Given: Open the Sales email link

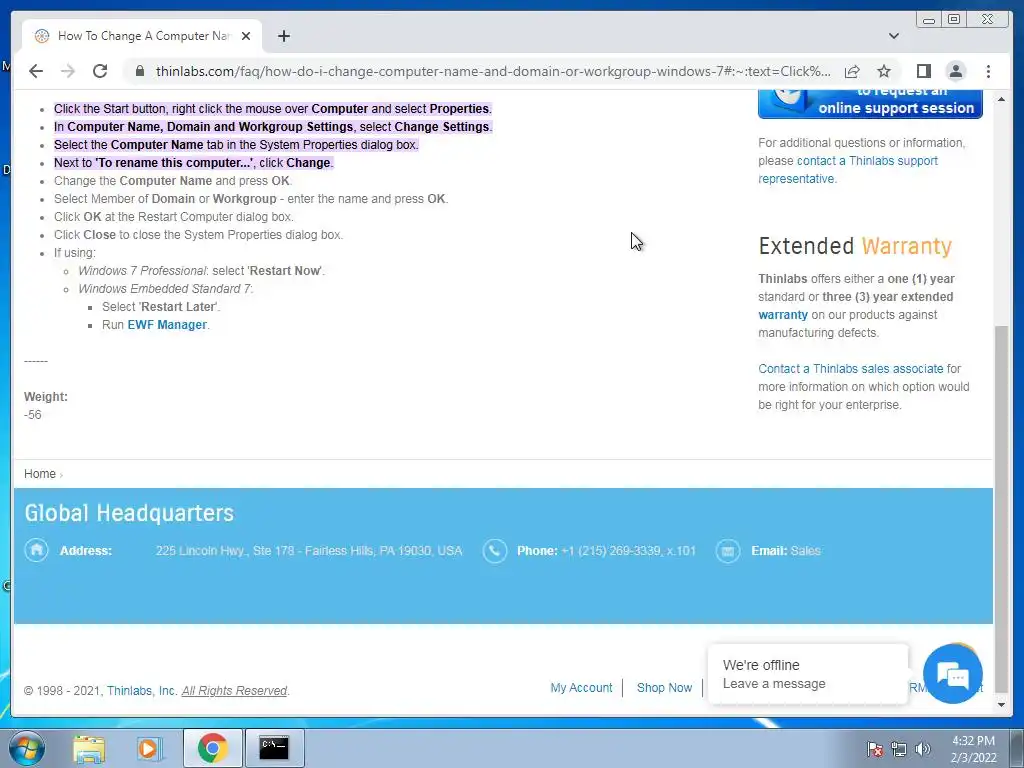Looking at the screenshot, I should pos(805,551).
